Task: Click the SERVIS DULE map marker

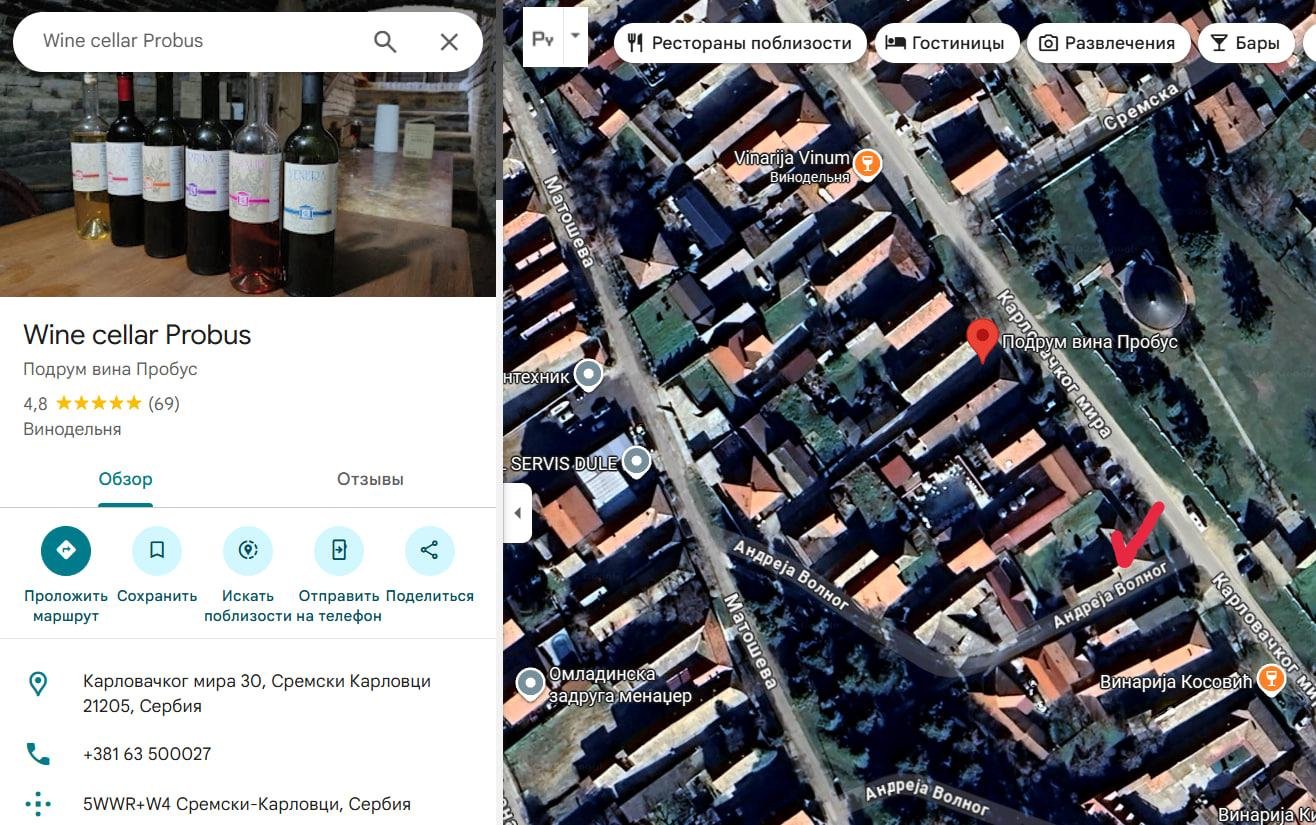Action: click(636, 462)
